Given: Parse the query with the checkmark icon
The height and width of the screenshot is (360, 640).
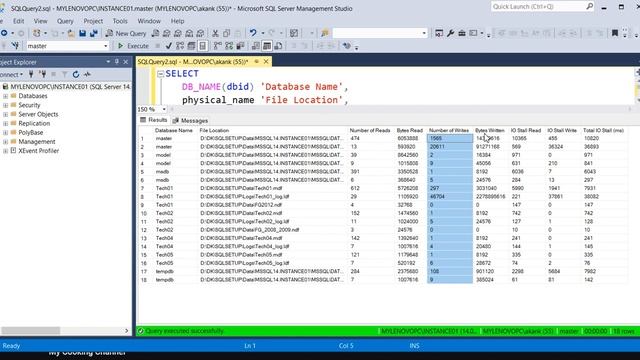Looking at the screenshot, I should 169,46.
